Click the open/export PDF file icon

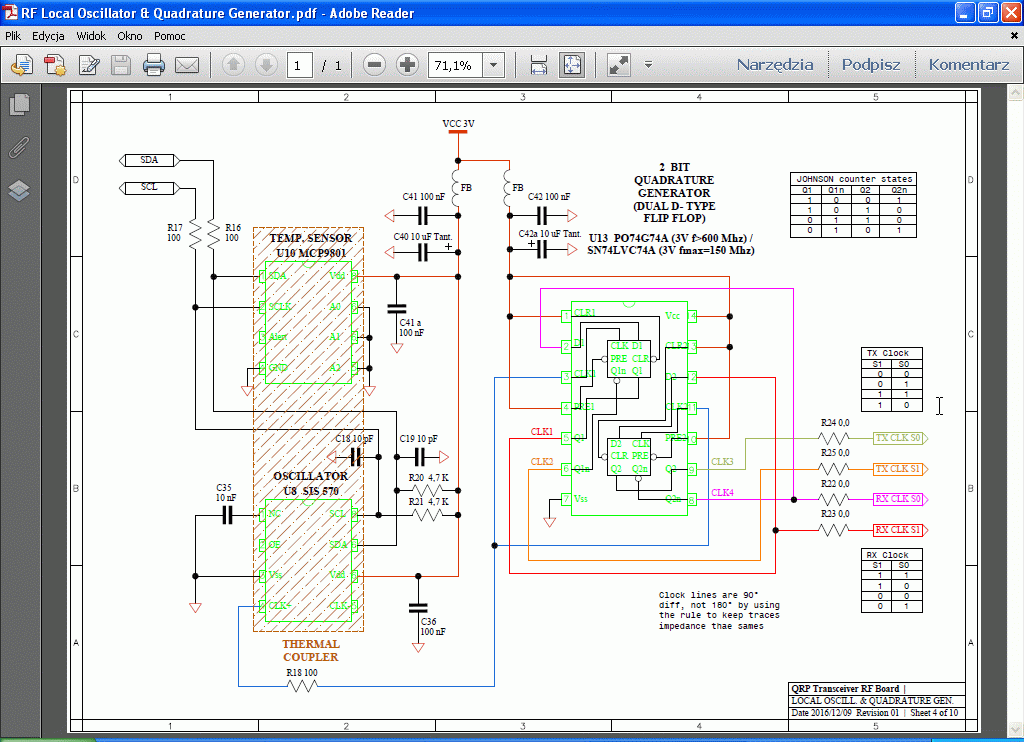pos(22,66)
